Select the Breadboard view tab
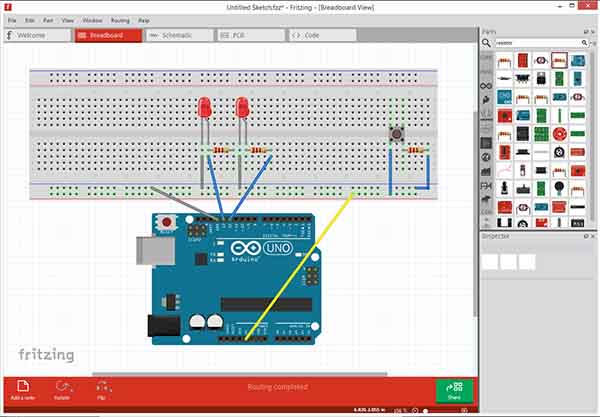The height and width of the screenshot is (417, 600). click(x=109, y=35)
